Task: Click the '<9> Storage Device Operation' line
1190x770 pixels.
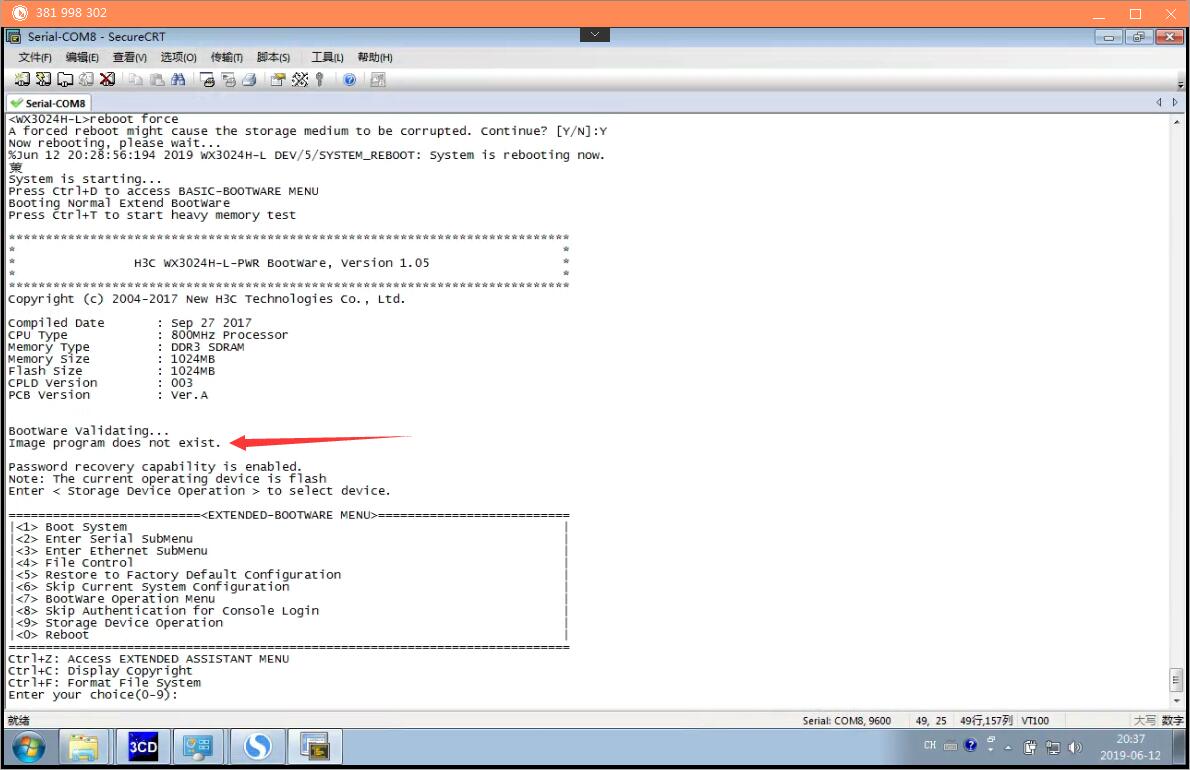Action: tap(119, 623)
